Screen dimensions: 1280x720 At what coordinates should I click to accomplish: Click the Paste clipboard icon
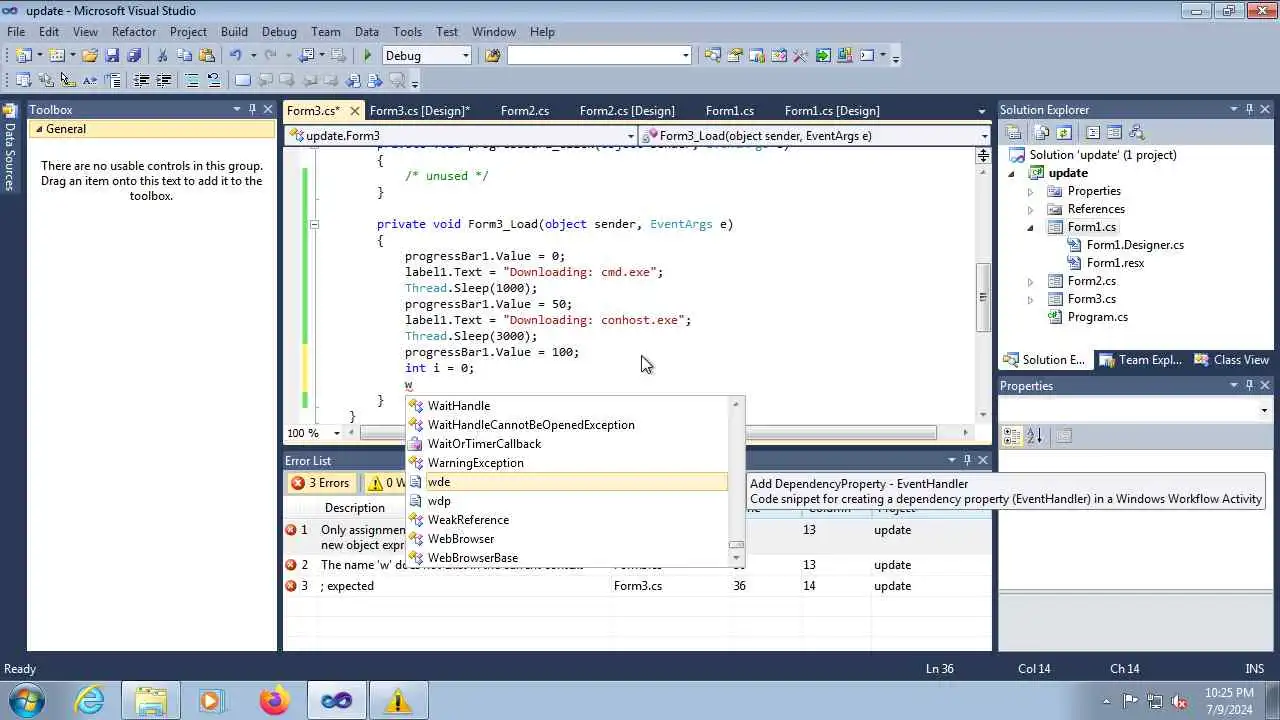(207, 56)
